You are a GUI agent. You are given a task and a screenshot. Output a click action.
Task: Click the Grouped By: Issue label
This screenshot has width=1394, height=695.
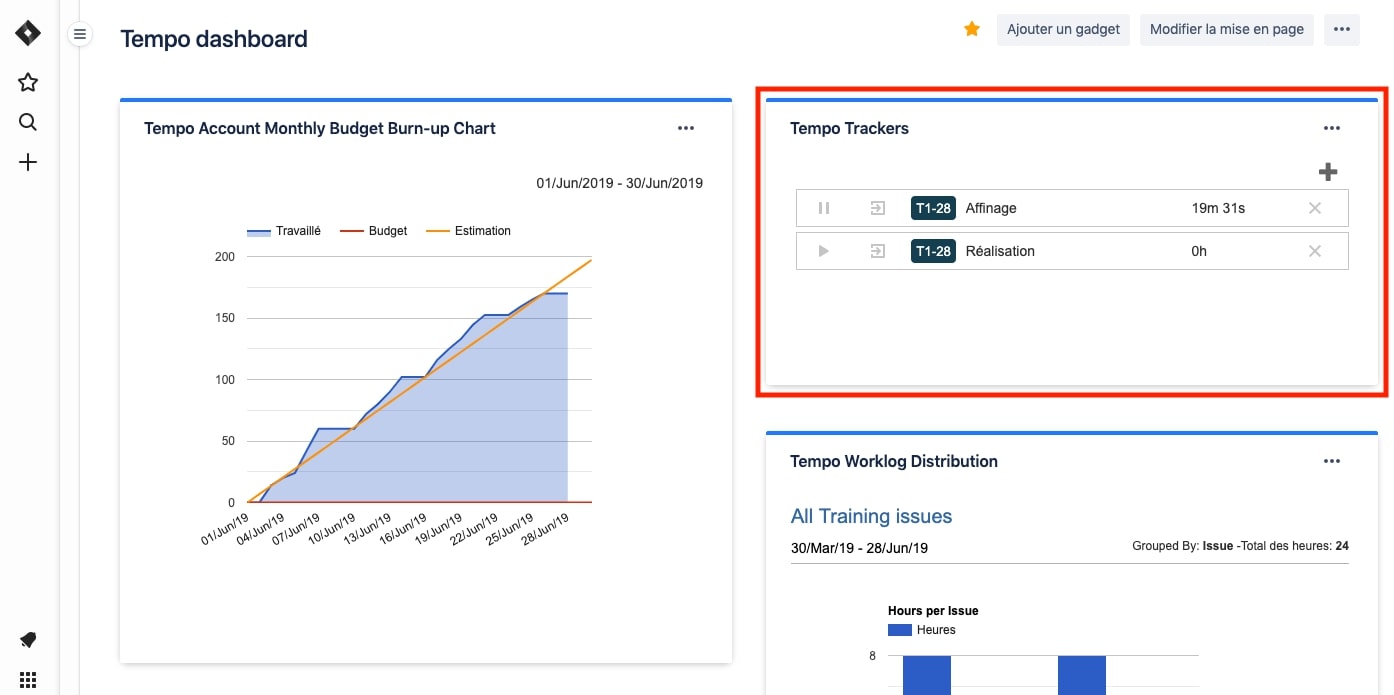pos(1183,546)
